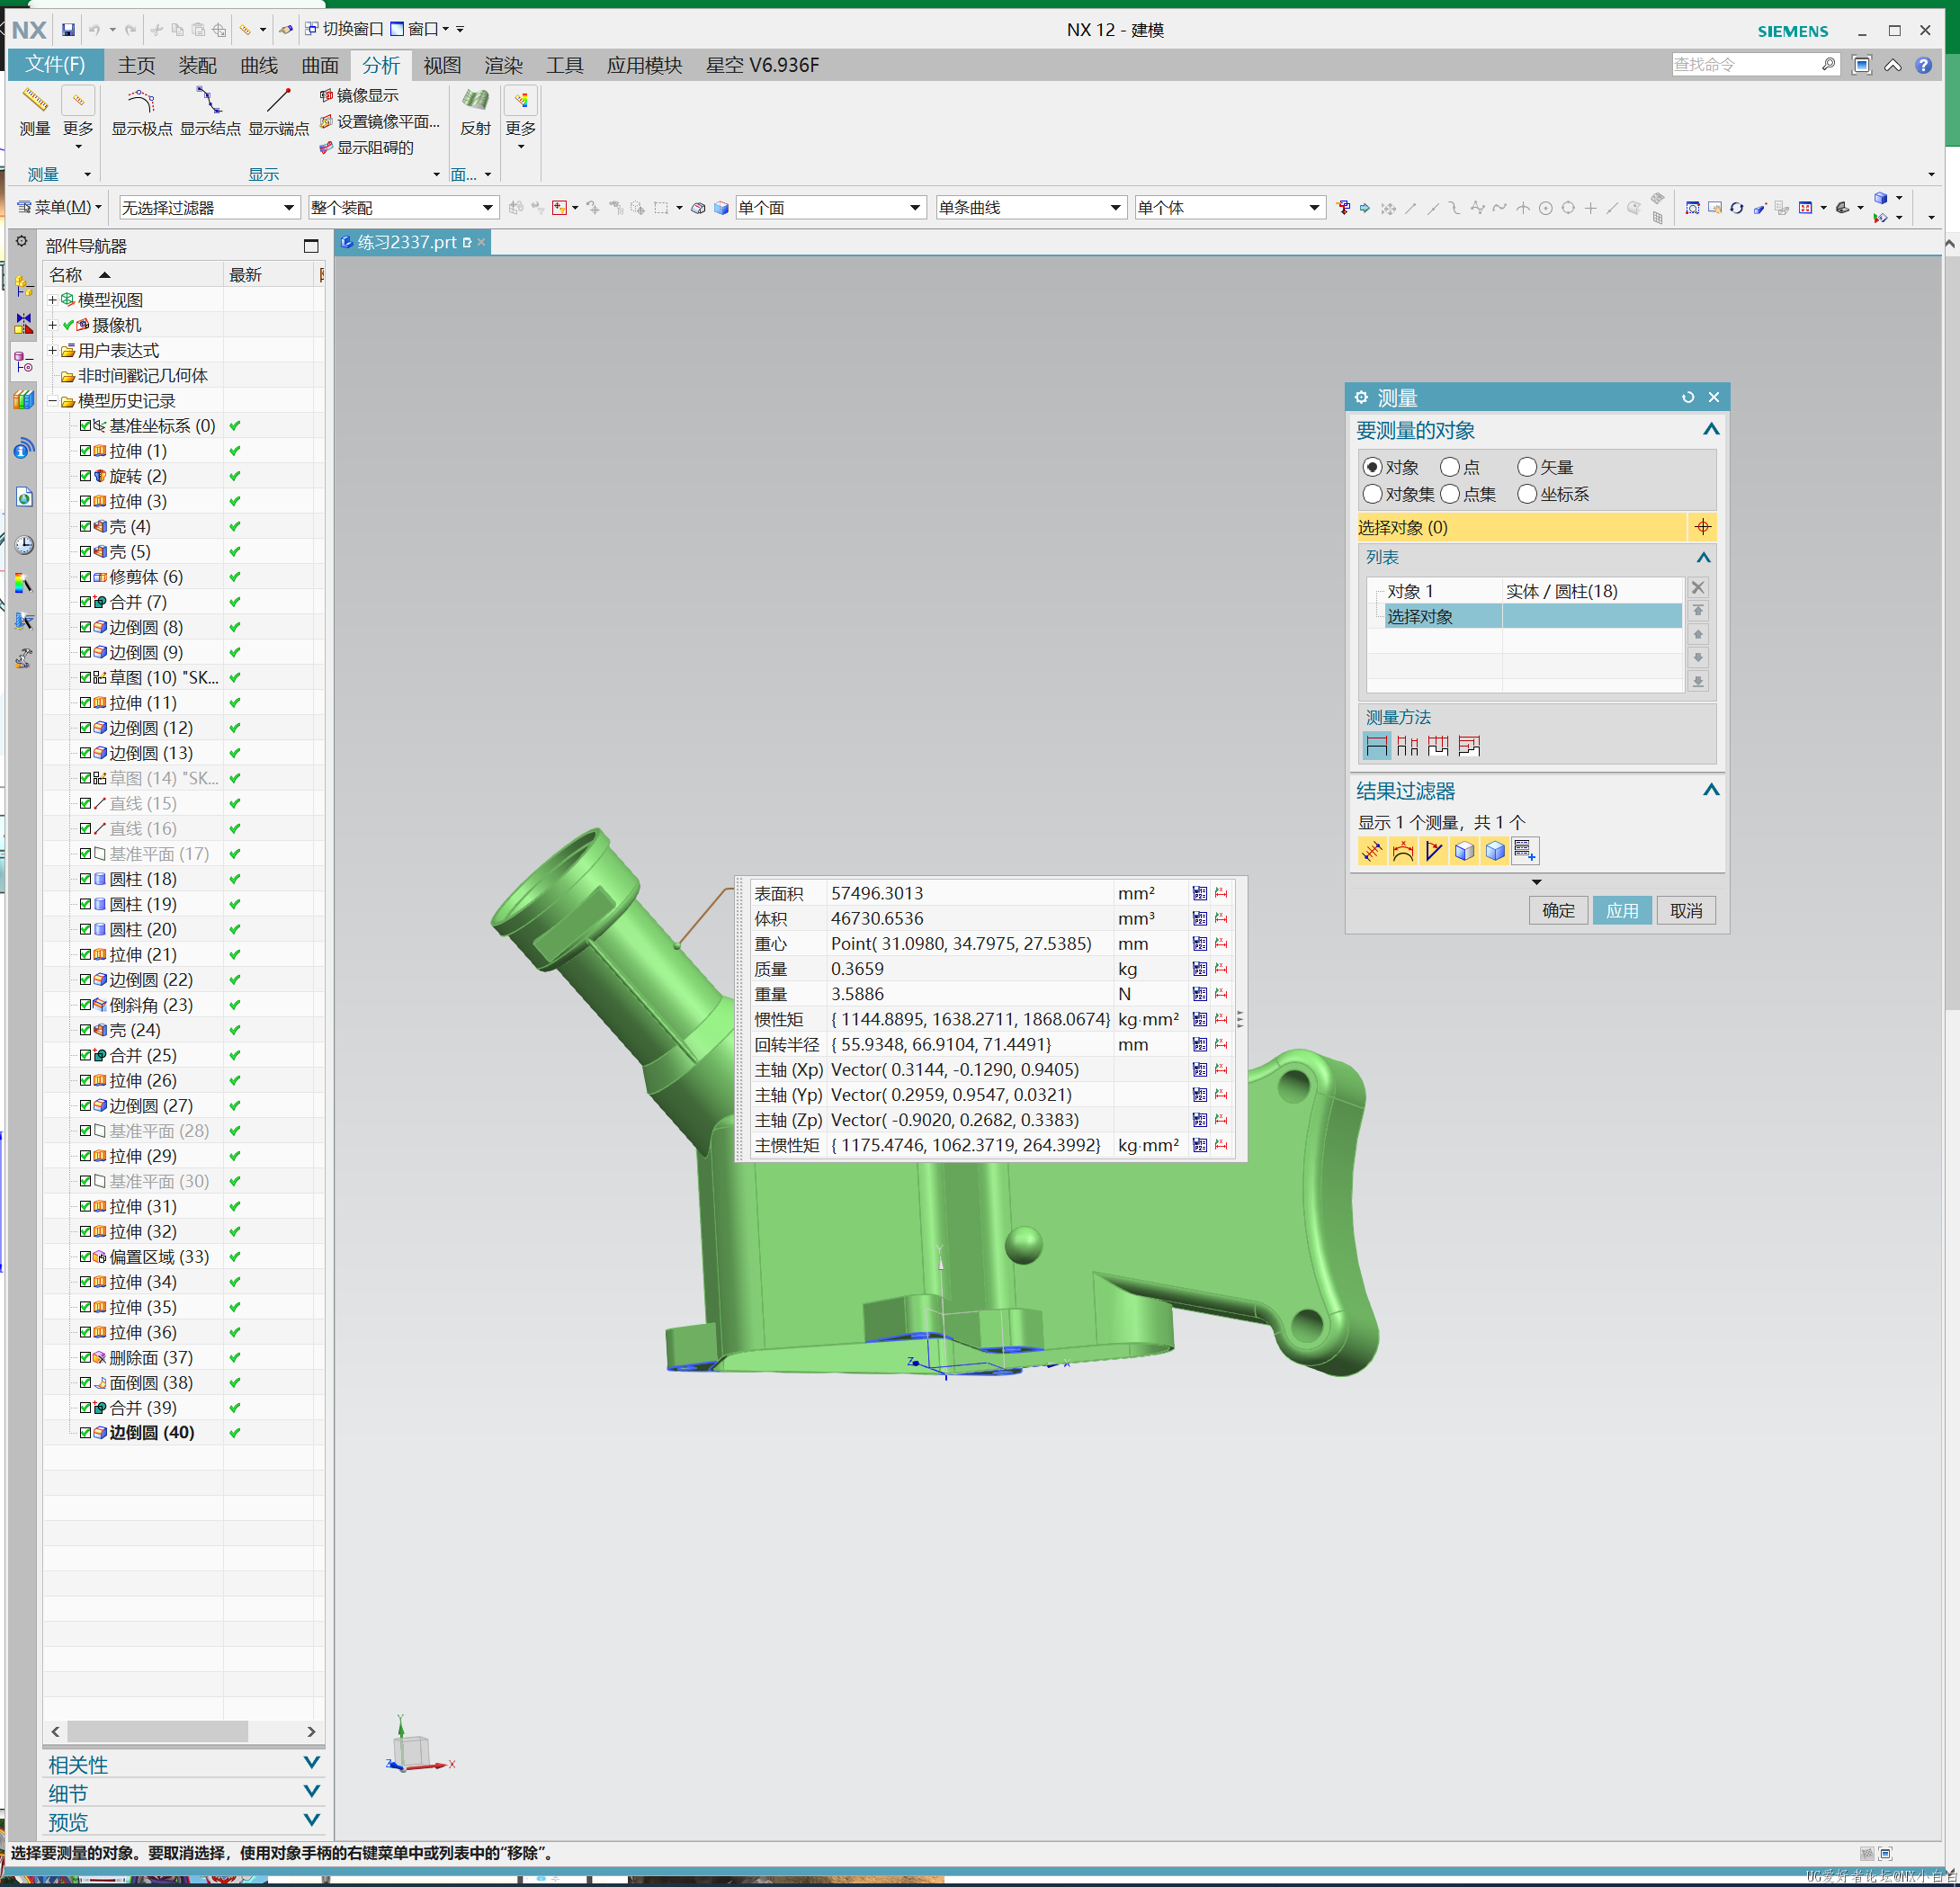Screen dimensions: 1960x1887
Task: Click the 反射 (Reflection) analysis icon
Action: tap(475, 100)
